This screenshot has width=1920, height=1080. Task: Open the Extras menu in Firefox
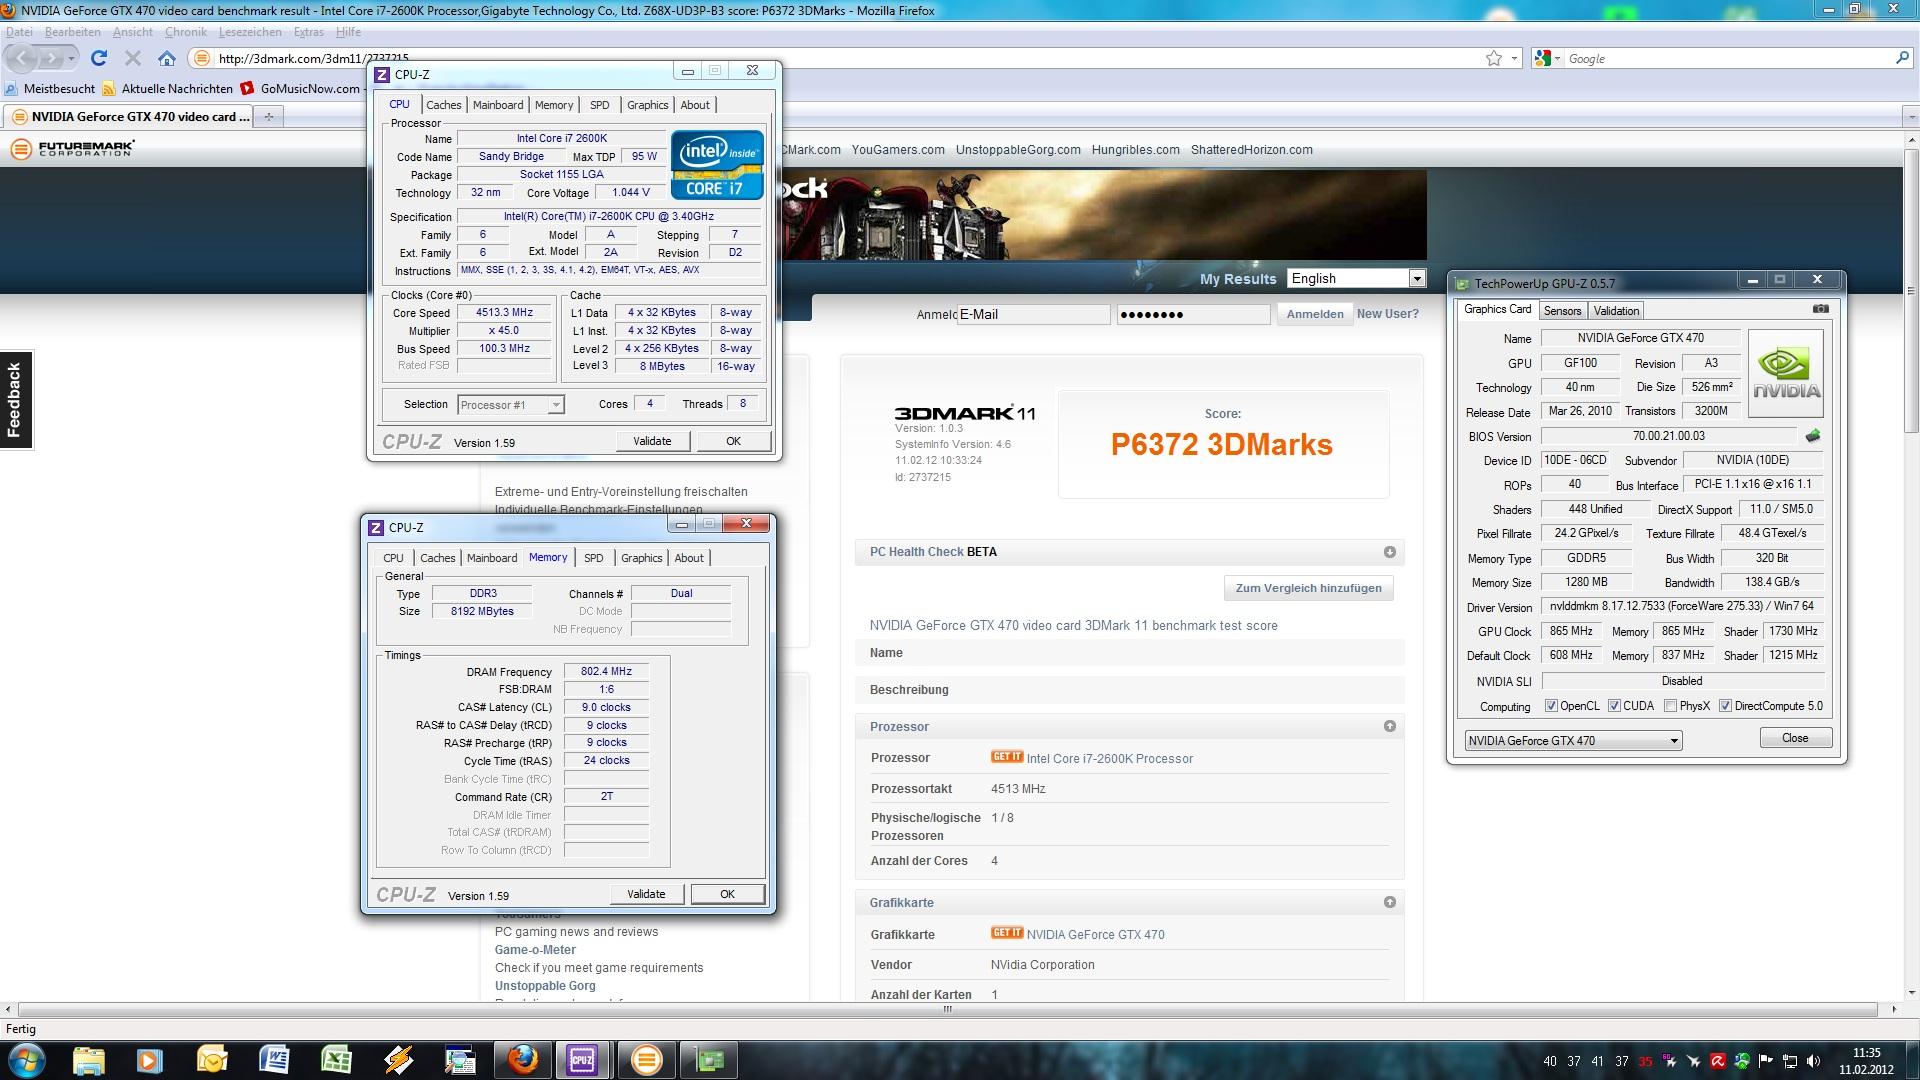coord(308,32)
